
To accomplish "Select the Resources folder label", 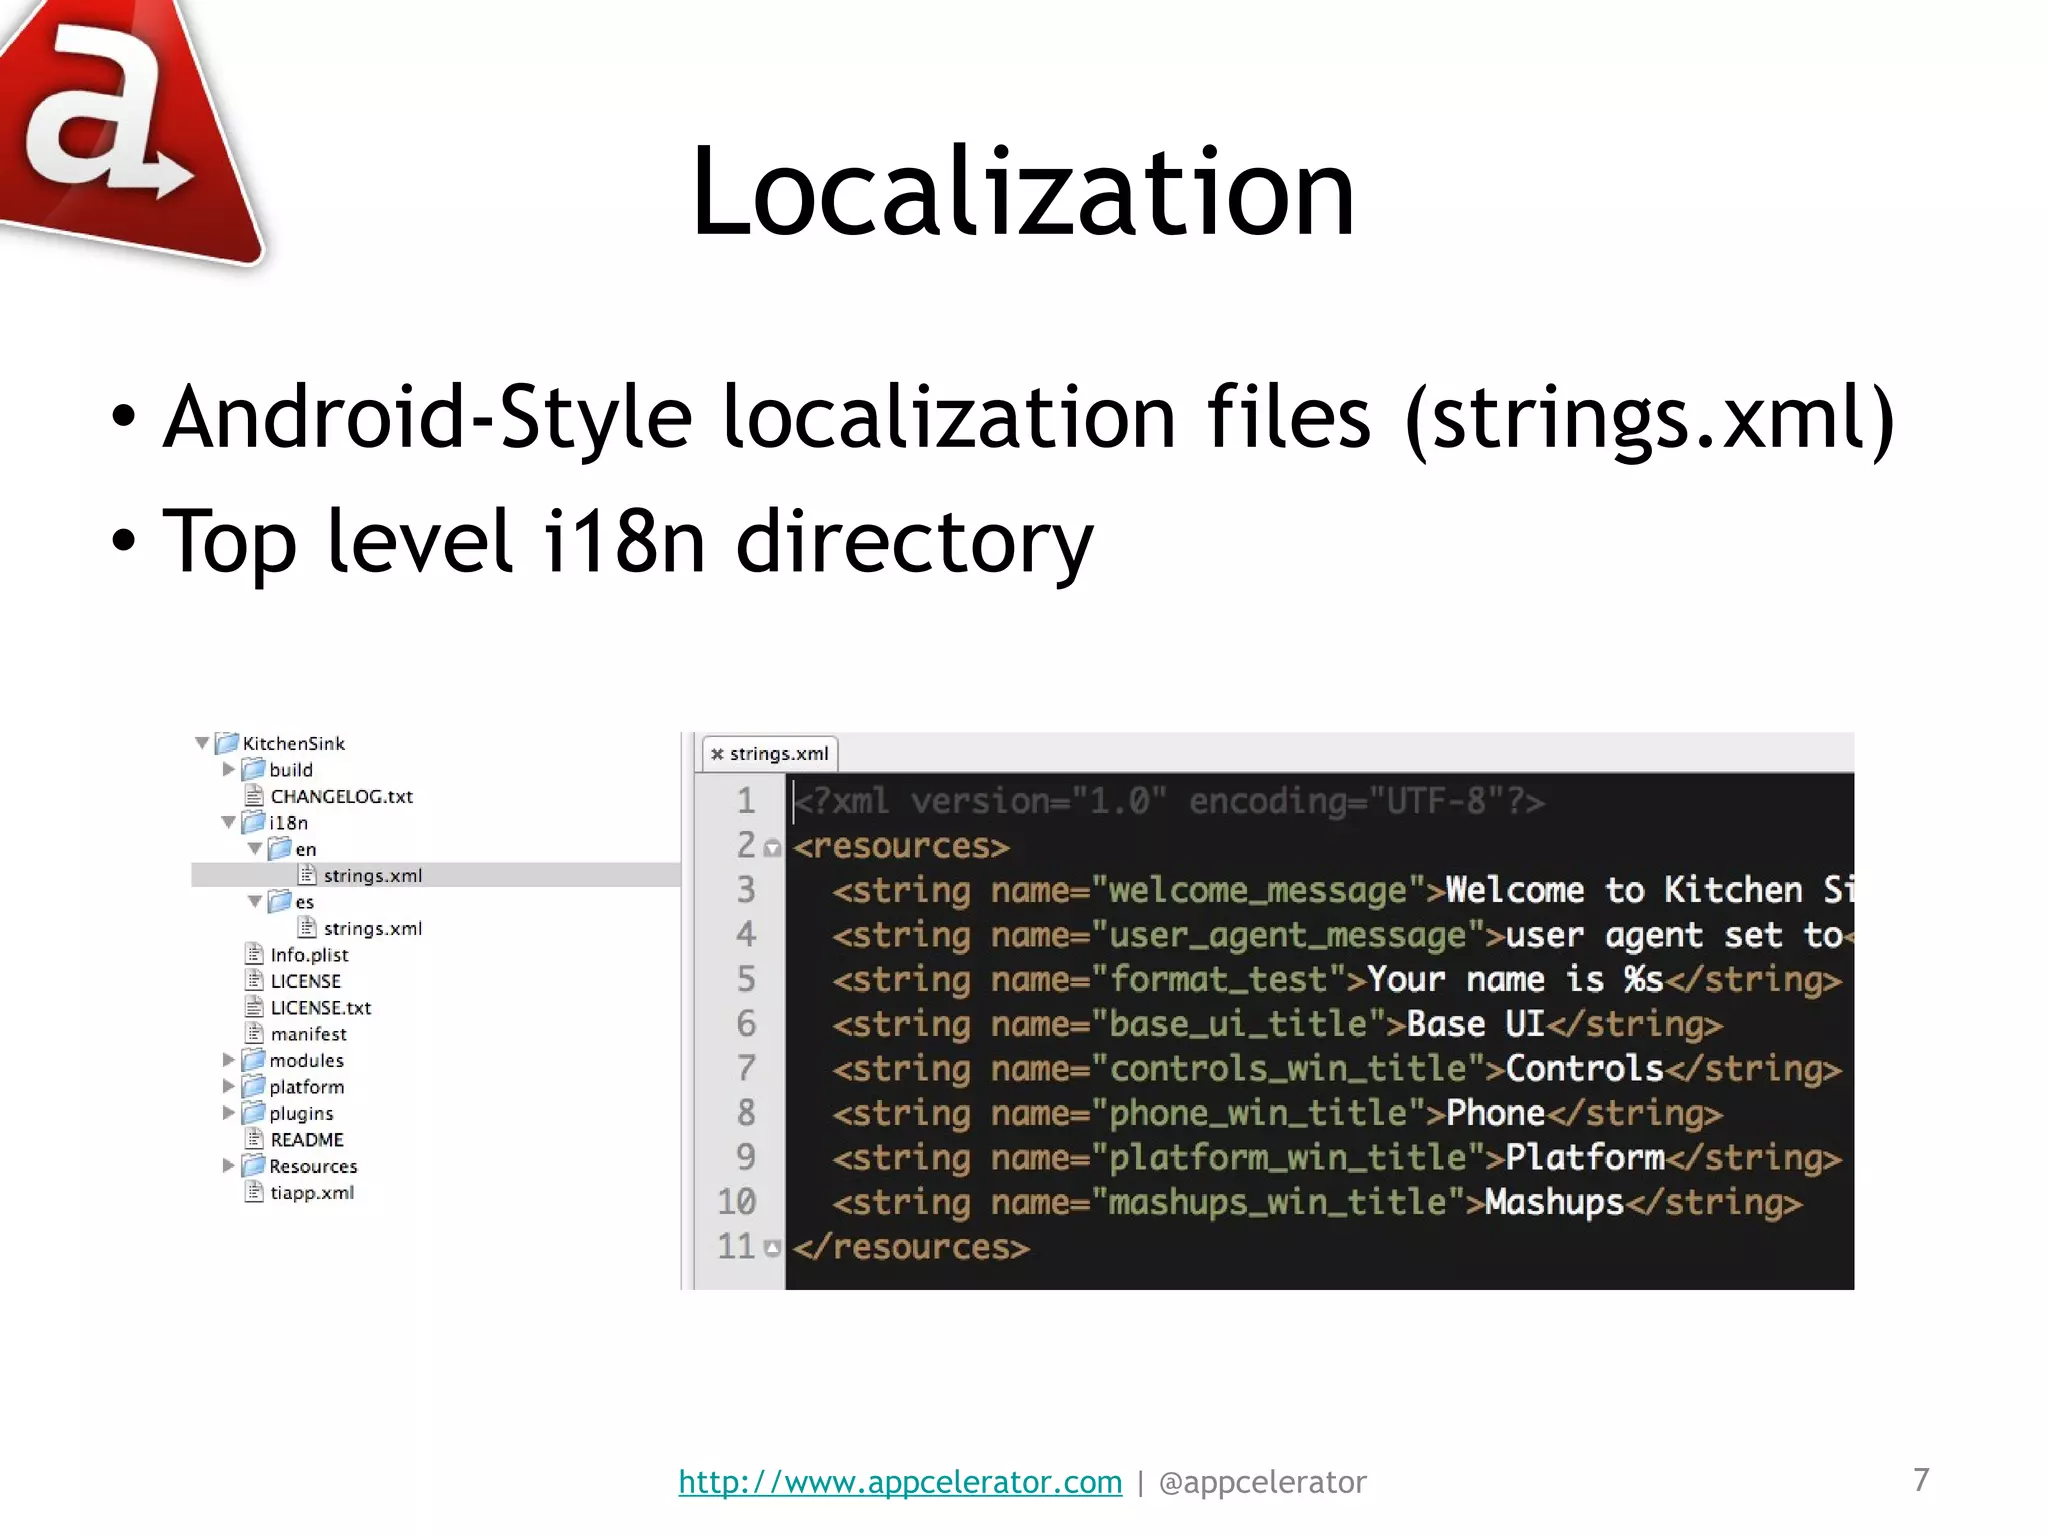I will point(313,1166).
